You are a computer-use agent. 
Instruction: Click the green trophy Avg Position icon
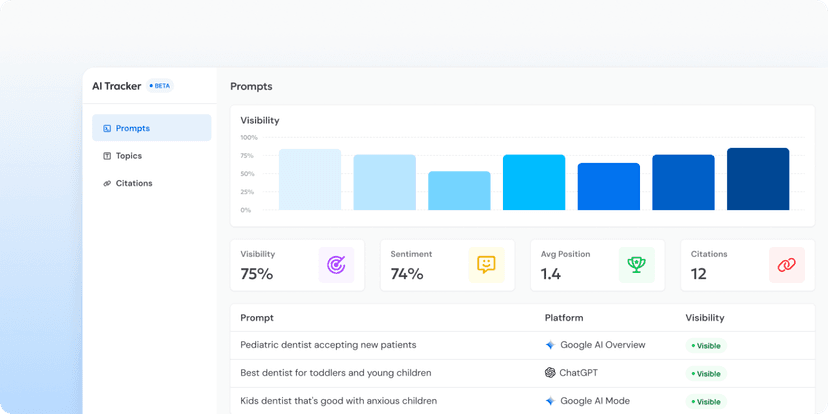point(637,265)
